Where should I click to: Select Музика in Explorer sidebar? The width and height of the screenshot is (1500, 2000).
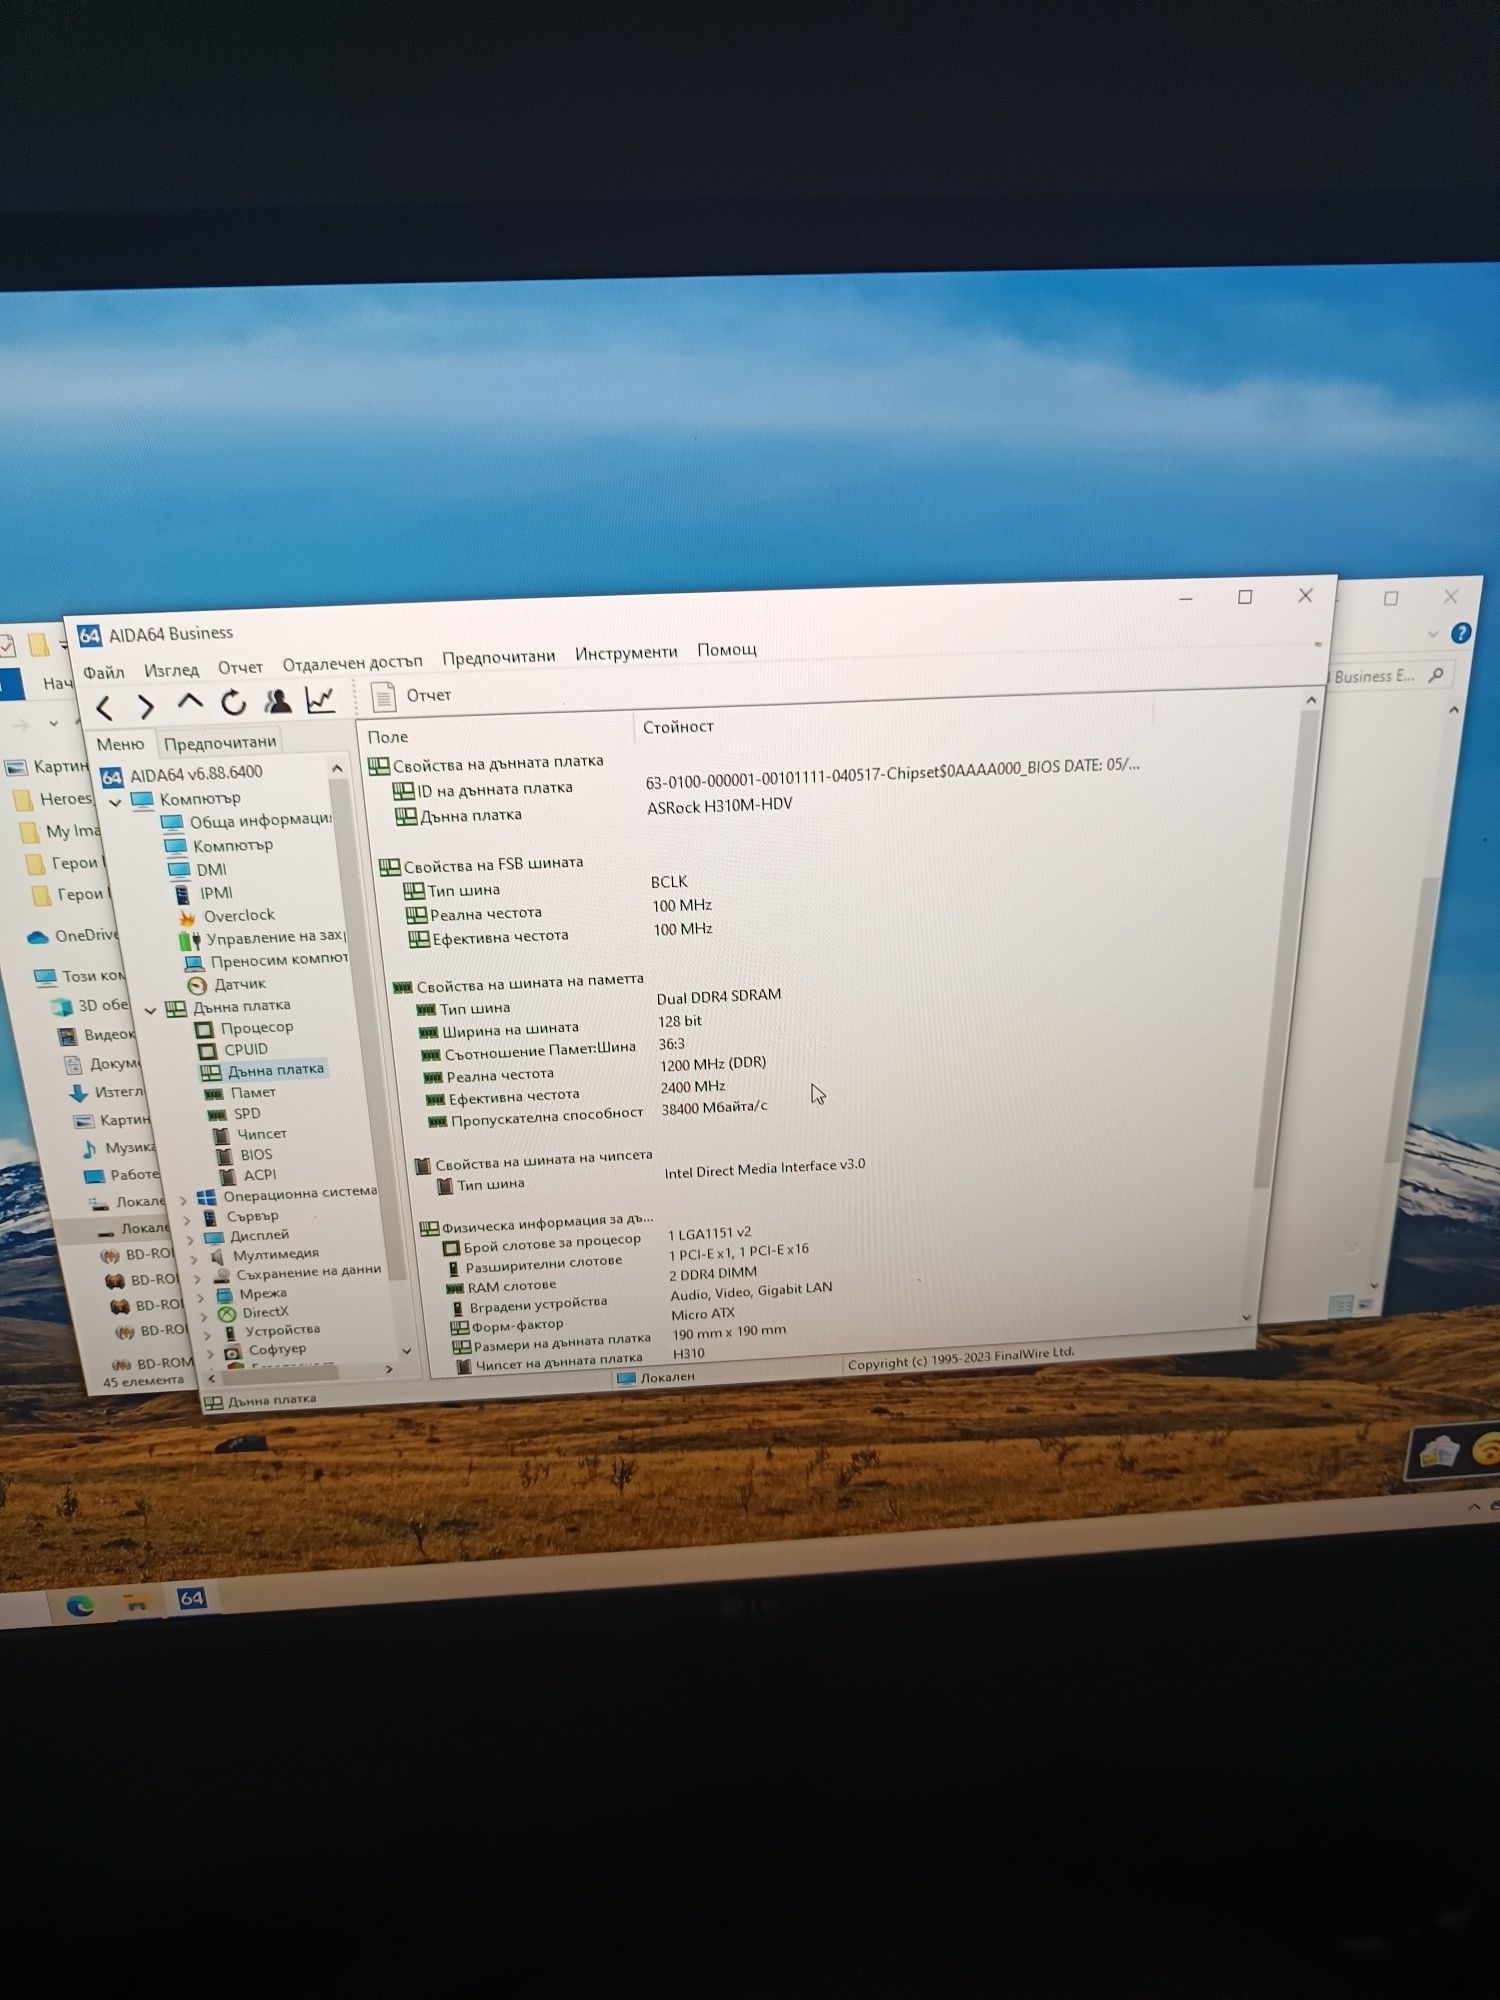coord(118,1148)
